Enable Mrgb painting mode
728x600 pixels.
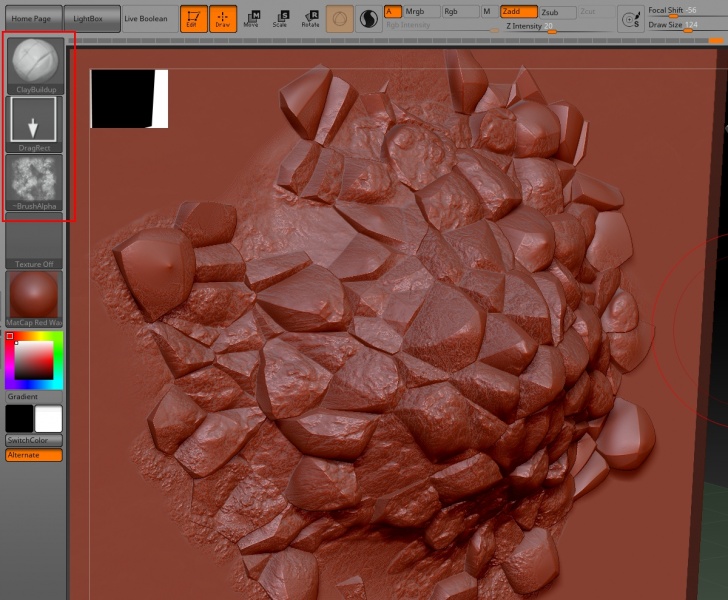pyautogui.click(x=421, y=12)
